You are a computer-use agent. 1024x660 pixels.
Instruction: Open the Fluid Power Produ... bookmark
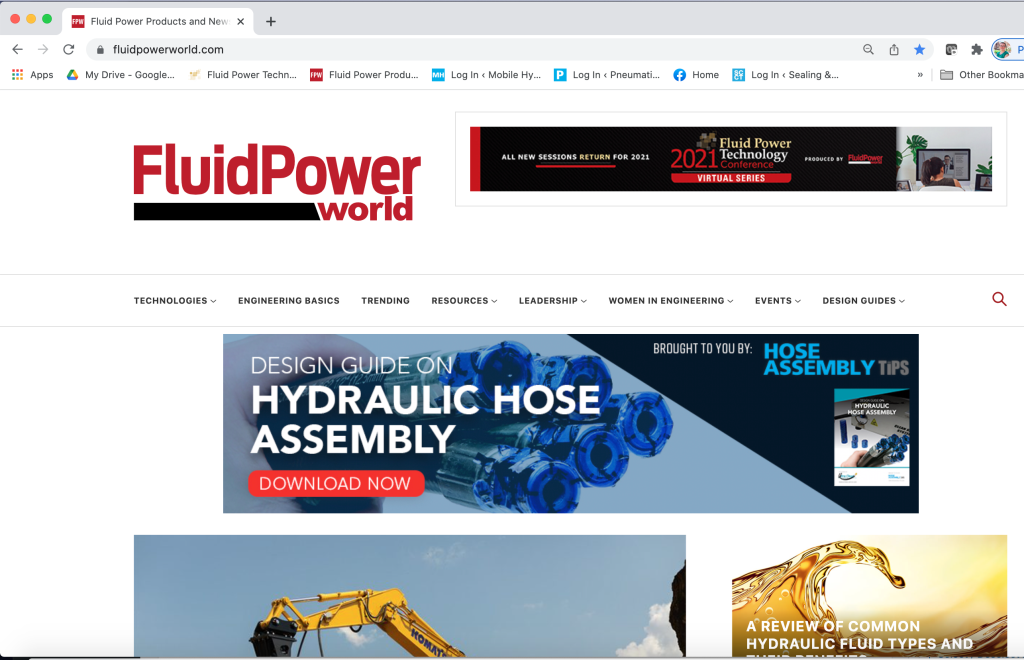tap(364, 74)
